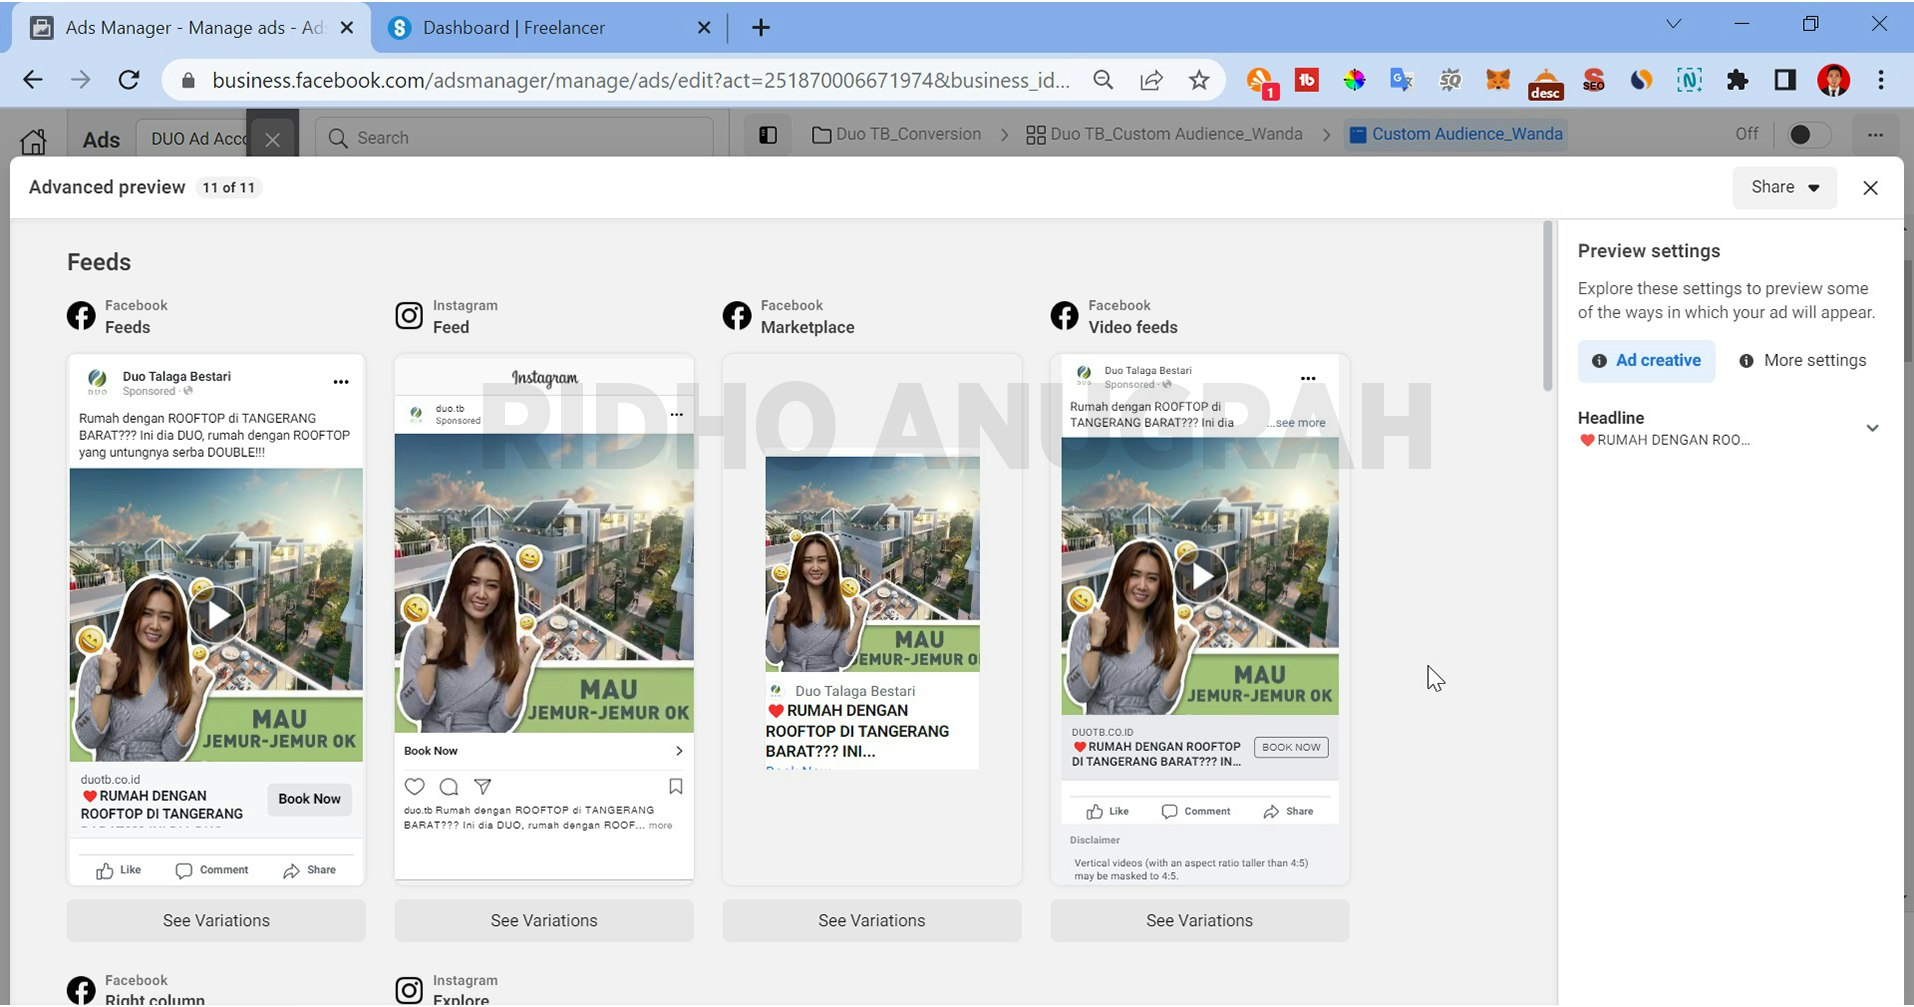Click the share page icon in address bar

pos(1151,80)
